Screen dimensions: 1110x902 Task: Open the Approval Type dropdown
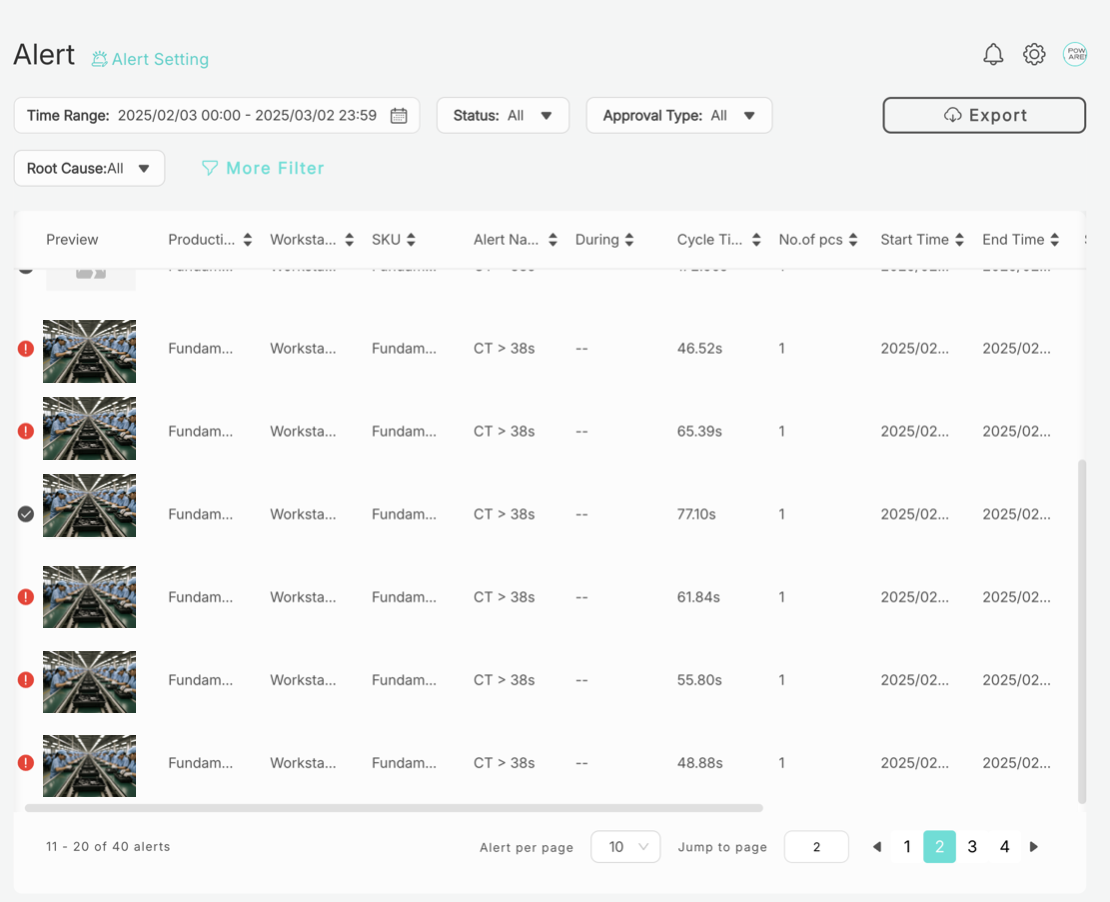click(679, 115)
